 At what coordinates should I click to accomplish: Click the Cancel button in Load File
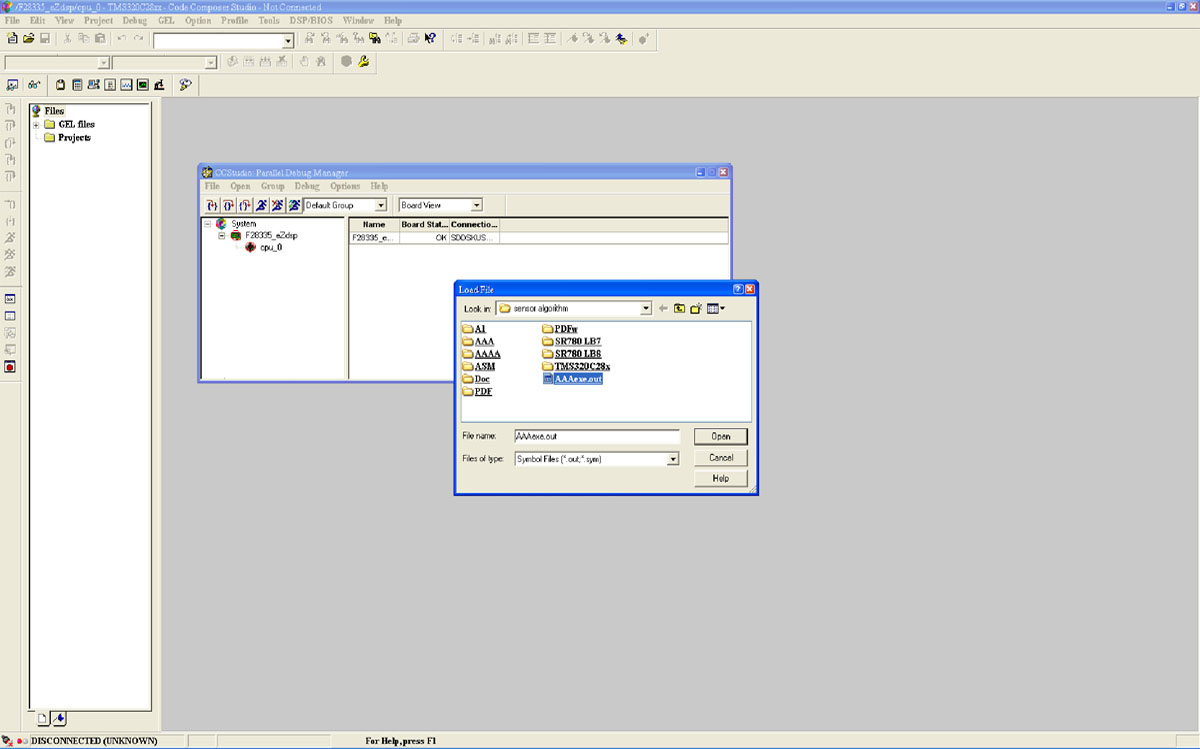pyautogui.click(x=720, y=457)
